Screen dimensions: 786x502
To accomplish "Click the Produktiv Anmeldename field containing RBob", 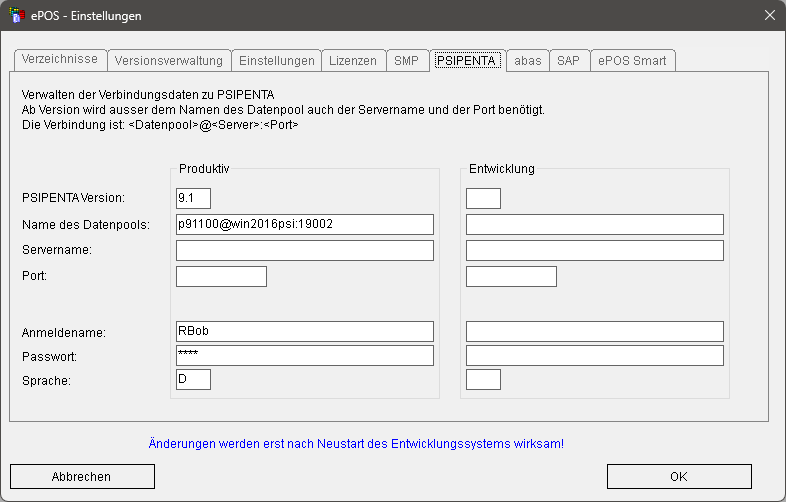I will (305, 331).
